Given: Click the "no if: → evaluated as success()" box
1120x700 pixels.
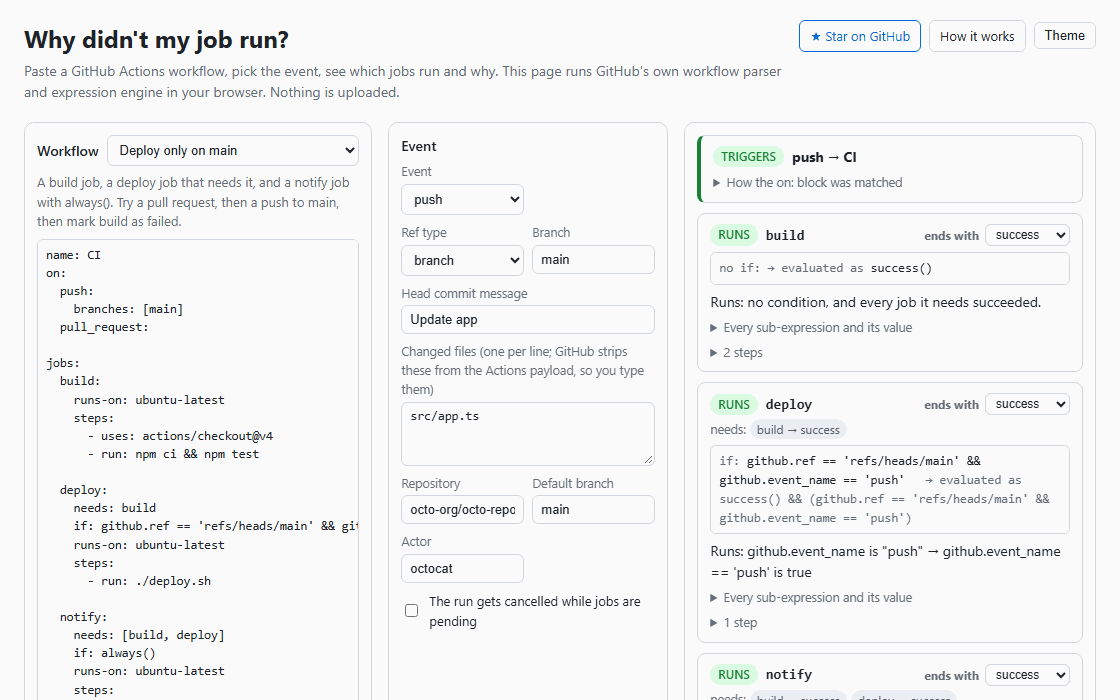Looking at the screenshot, I should (889, 269).
